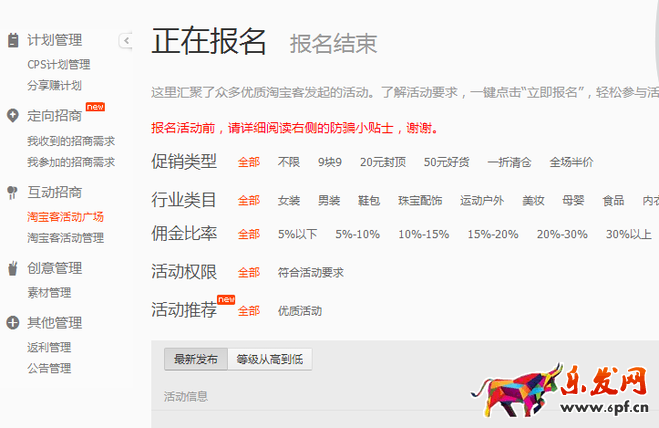Select the 10%-15% commission rate filter
Viewport: 659px width, 428px height.
(x=423, y=235)
